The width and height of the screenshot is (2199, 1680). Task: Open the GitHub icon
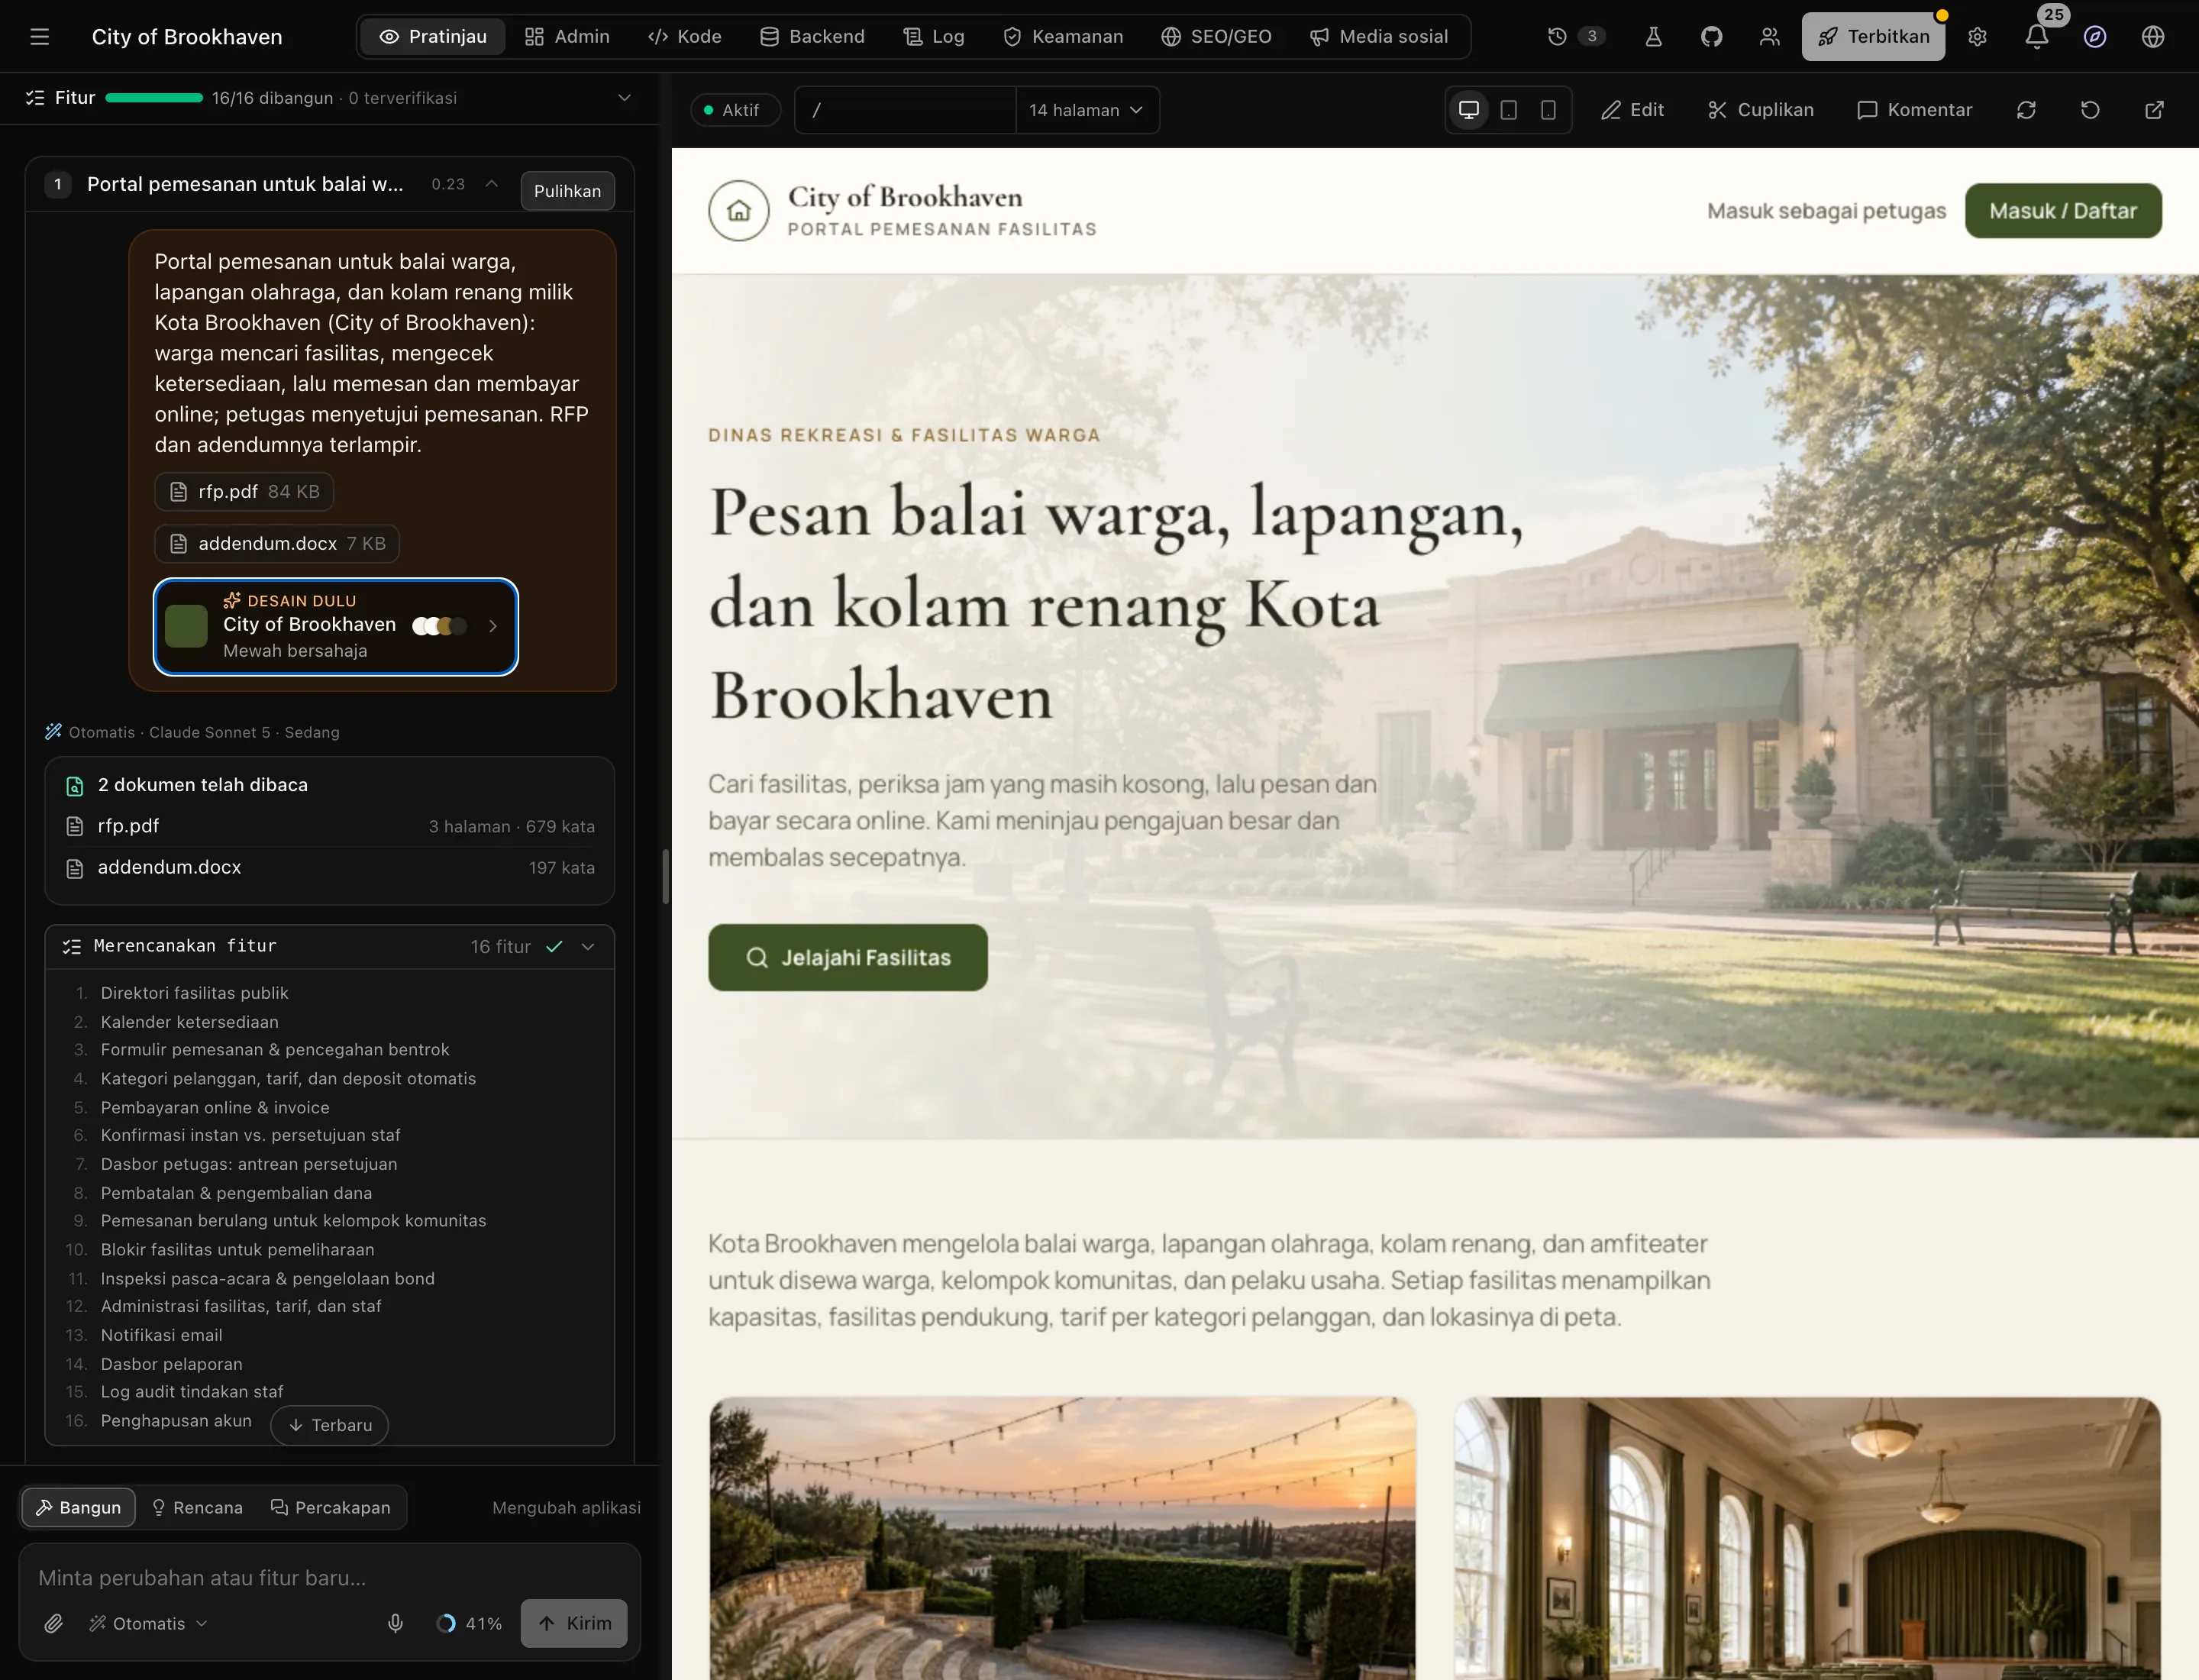point(1712,37)
